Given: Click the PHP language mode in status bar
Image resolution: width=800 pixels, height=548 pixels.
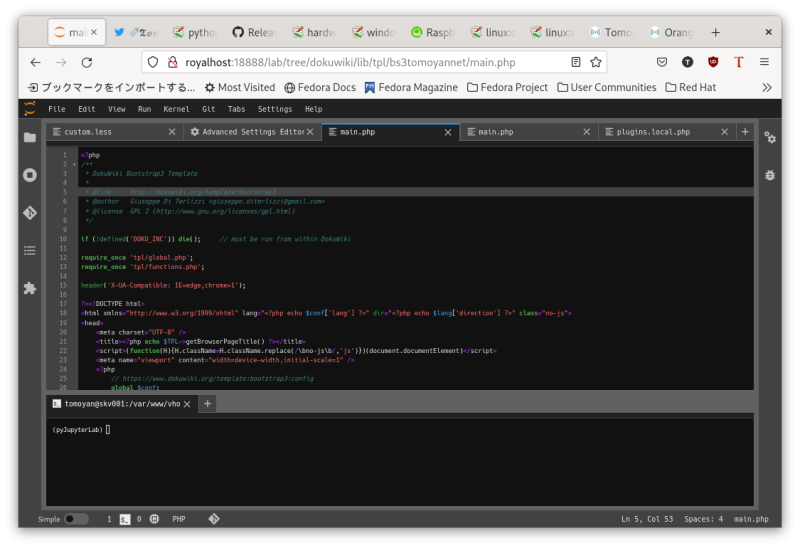Looking at the screenshot, I should coord(179,519).
